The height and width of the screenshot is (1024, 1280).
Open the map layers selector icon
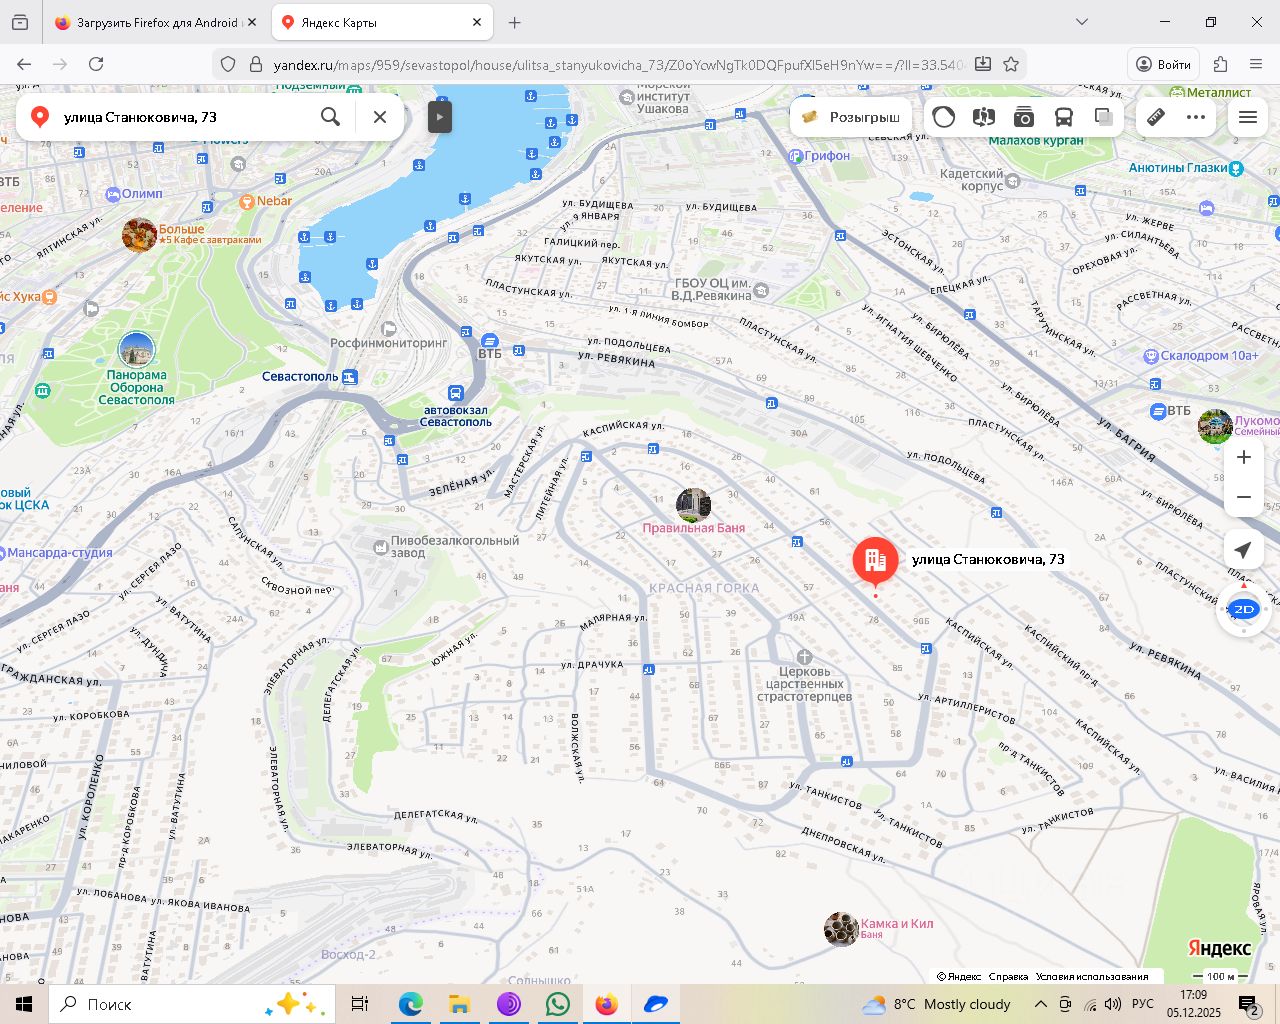[x=1104, y=117]
